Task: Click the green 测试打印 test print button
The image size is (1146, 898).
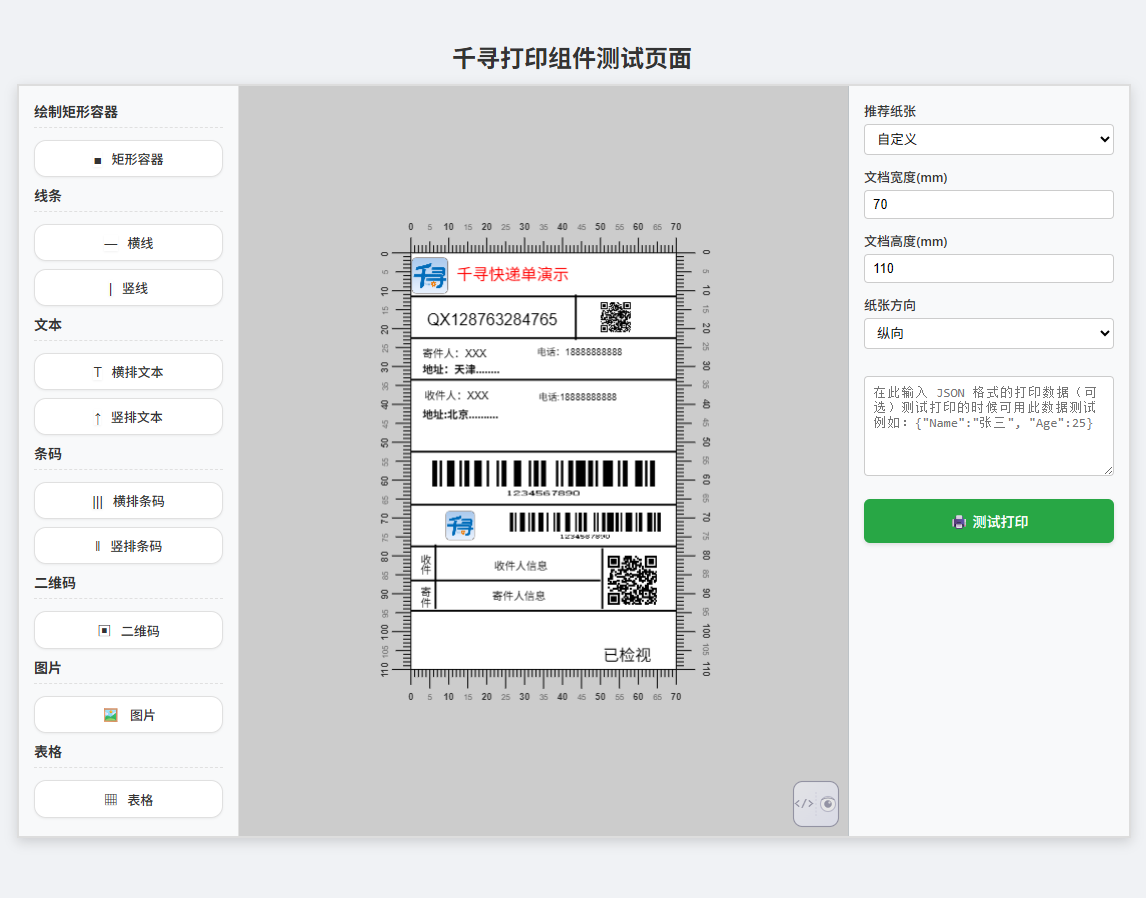Action: (988, 521)
